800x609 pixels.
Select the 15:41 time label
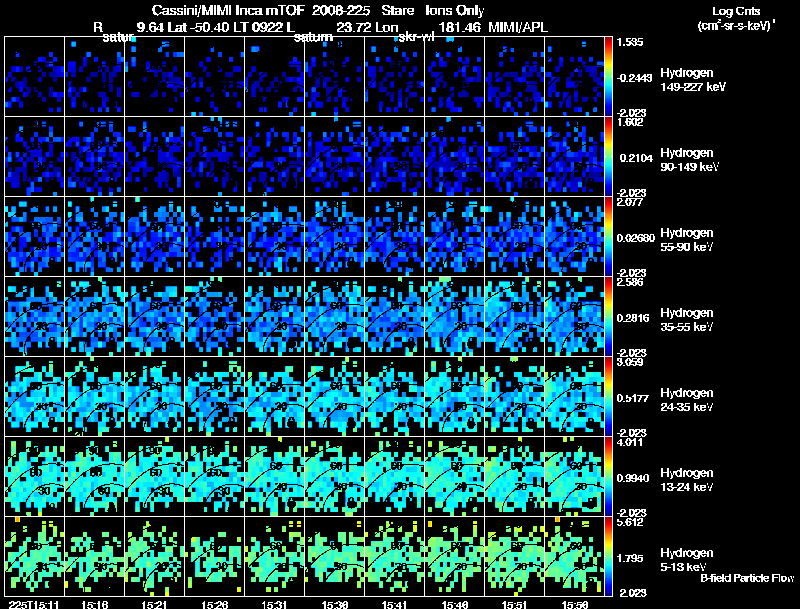coord(394,604)
